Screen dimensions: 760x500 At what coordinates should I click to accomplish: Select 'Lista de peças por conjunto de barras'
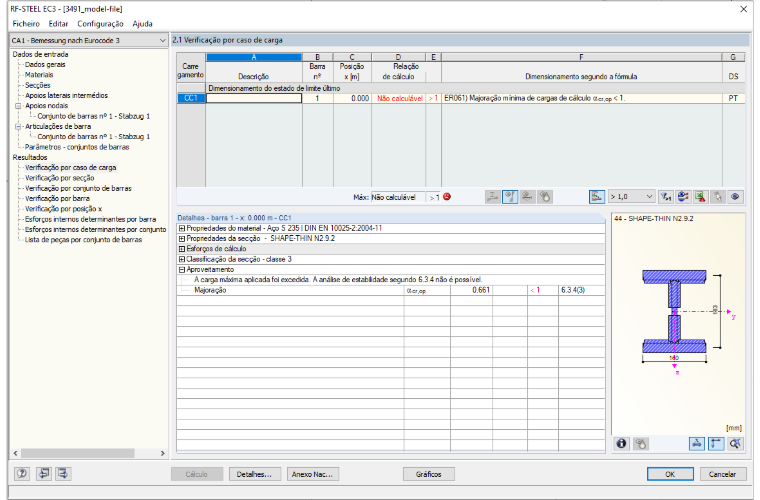(x=83, y=239)
